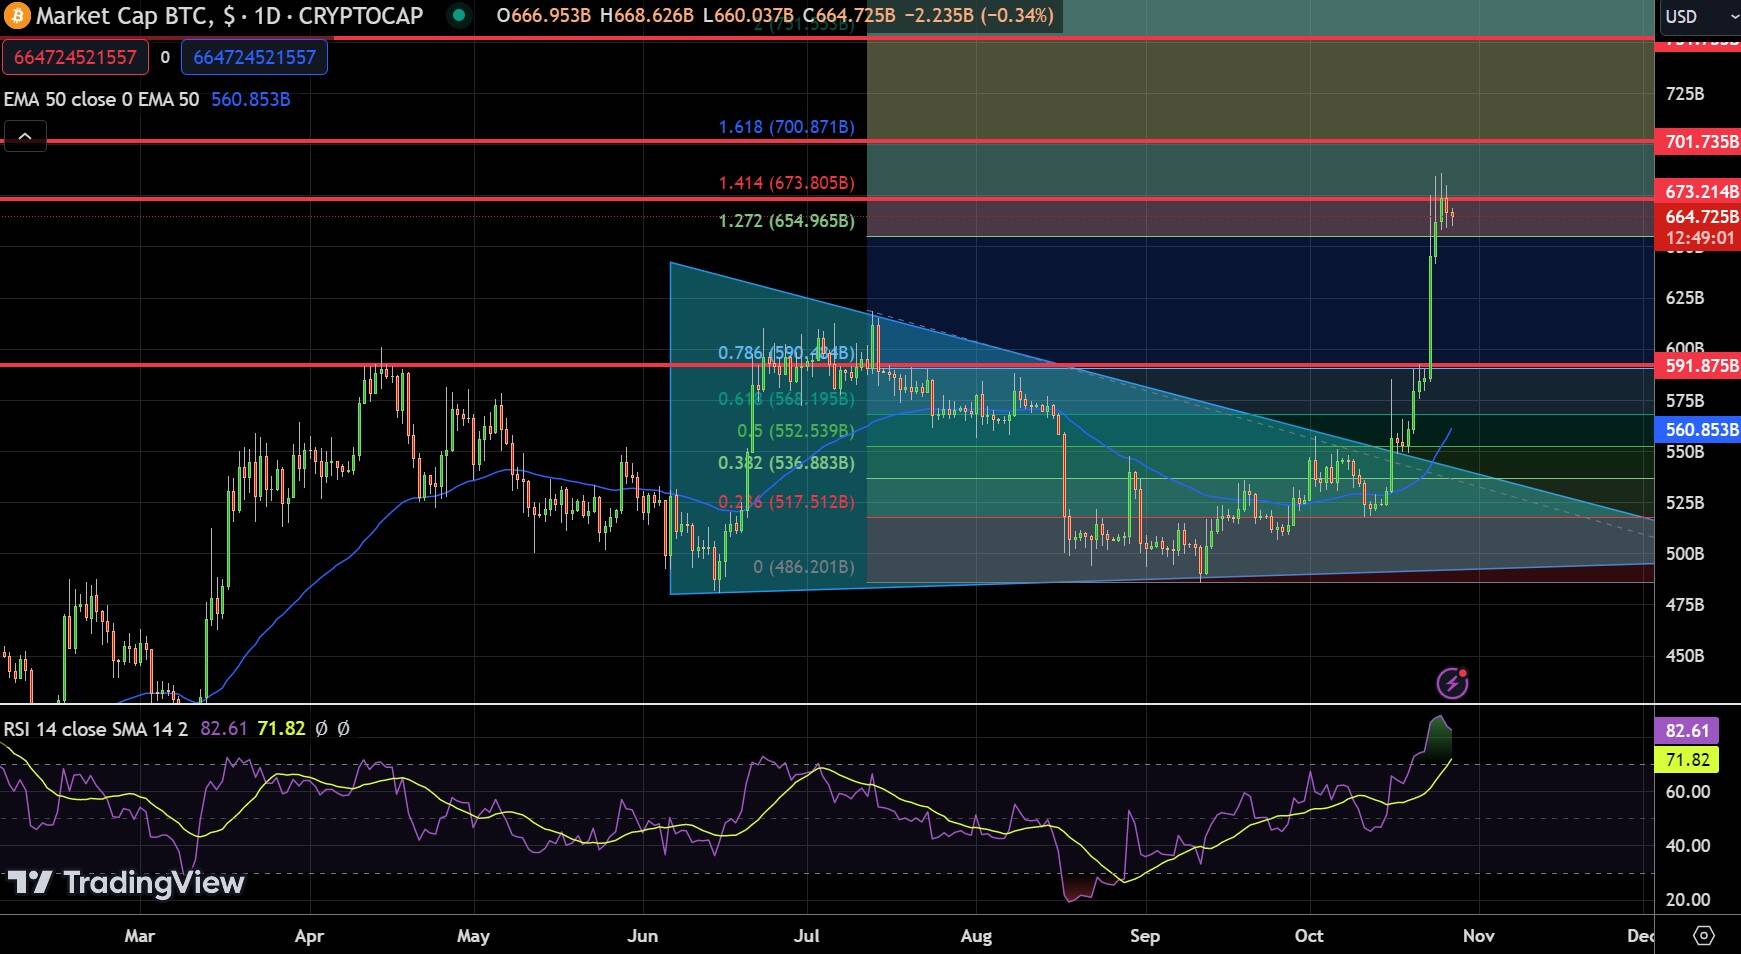The width and height of the screenshot is (1741, 954).
Task: Click the 0.382 (536.883B) Fibonacci label
Action: (x=787, y=463)
